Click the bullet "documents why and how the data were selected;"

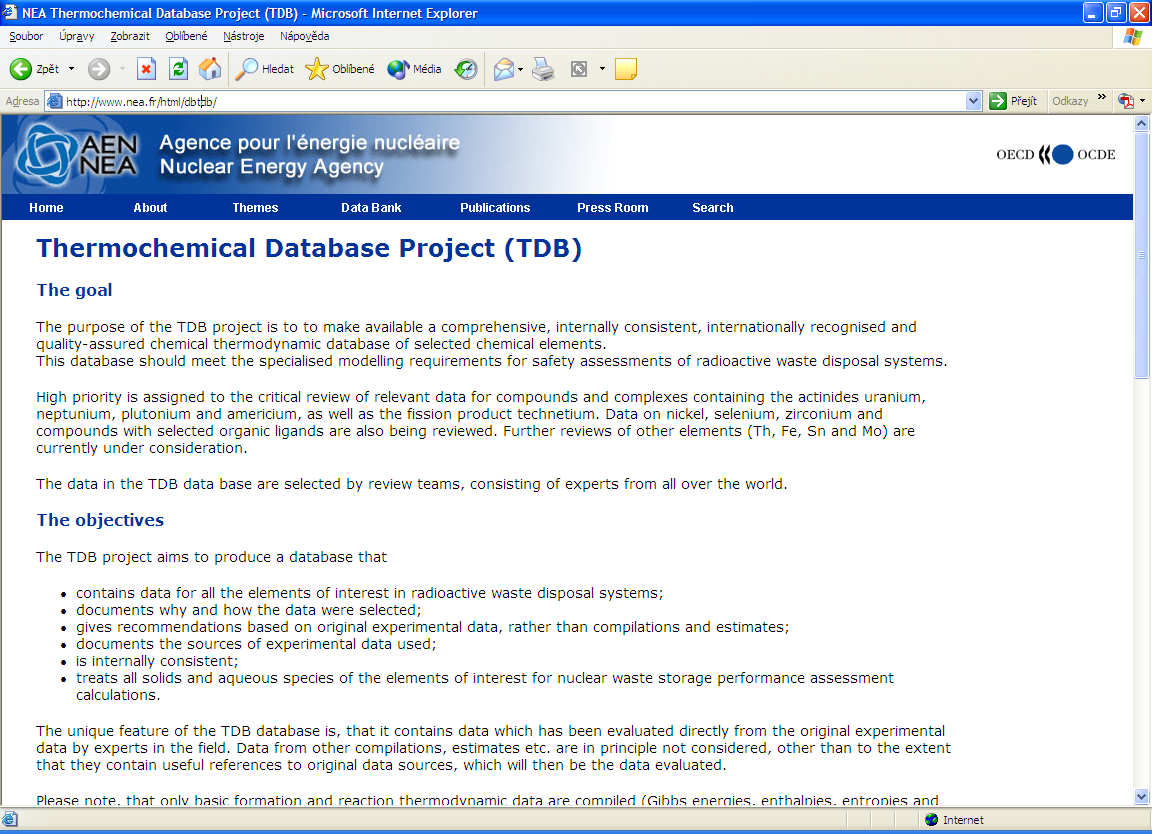(x=248, y=610)
